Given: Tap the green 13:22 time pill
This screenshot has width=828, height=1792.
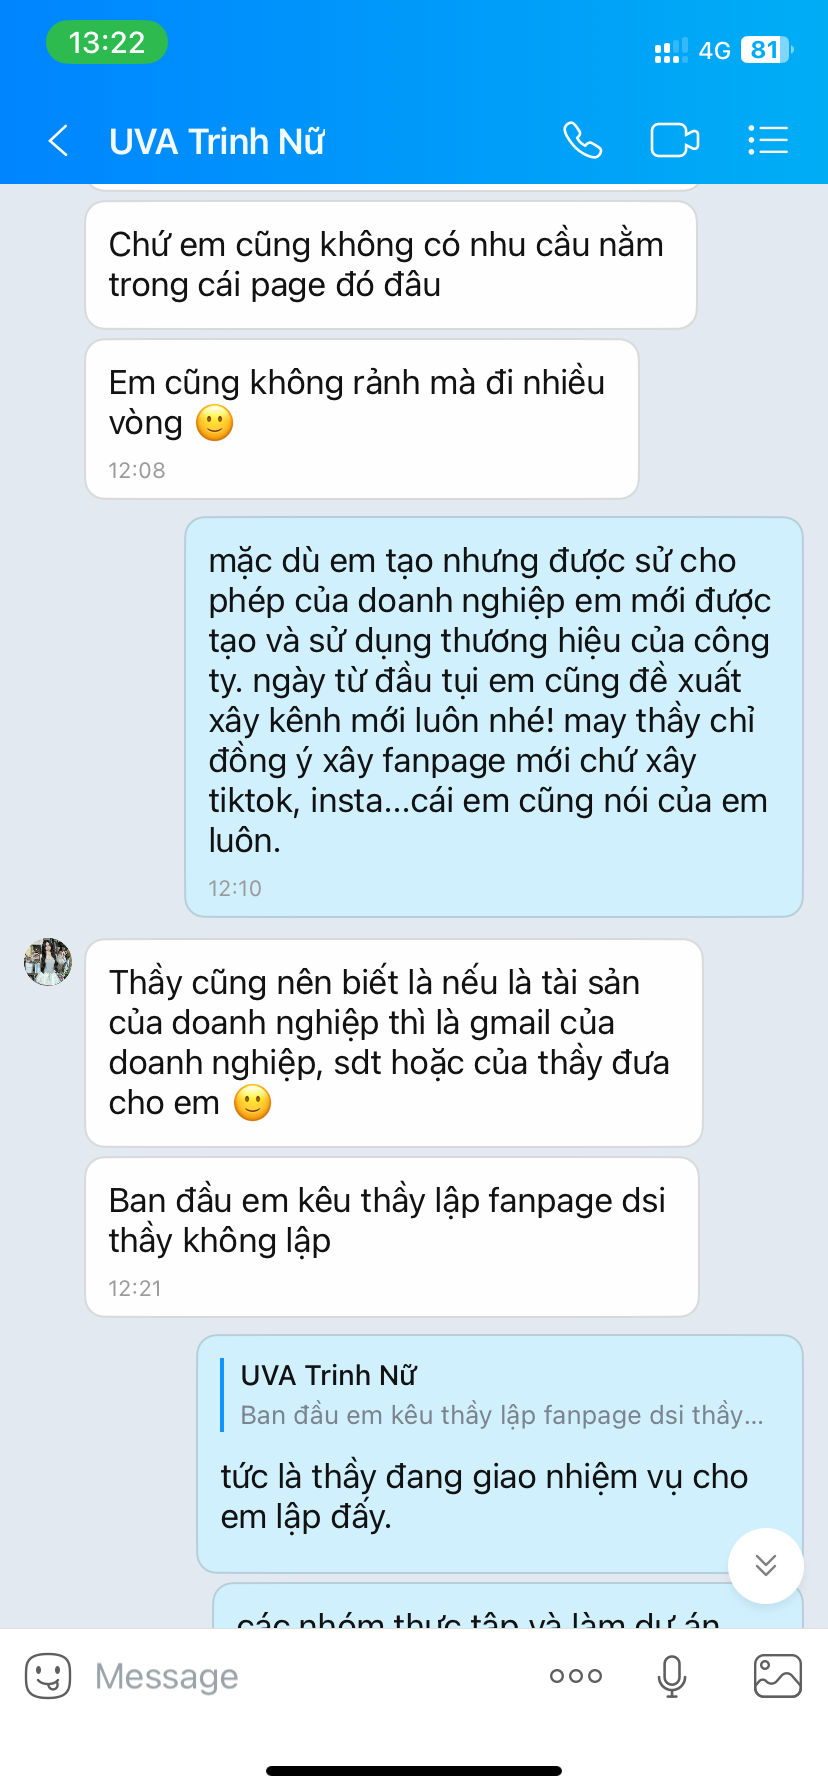Looking at the screenshot, I should 107,43.
